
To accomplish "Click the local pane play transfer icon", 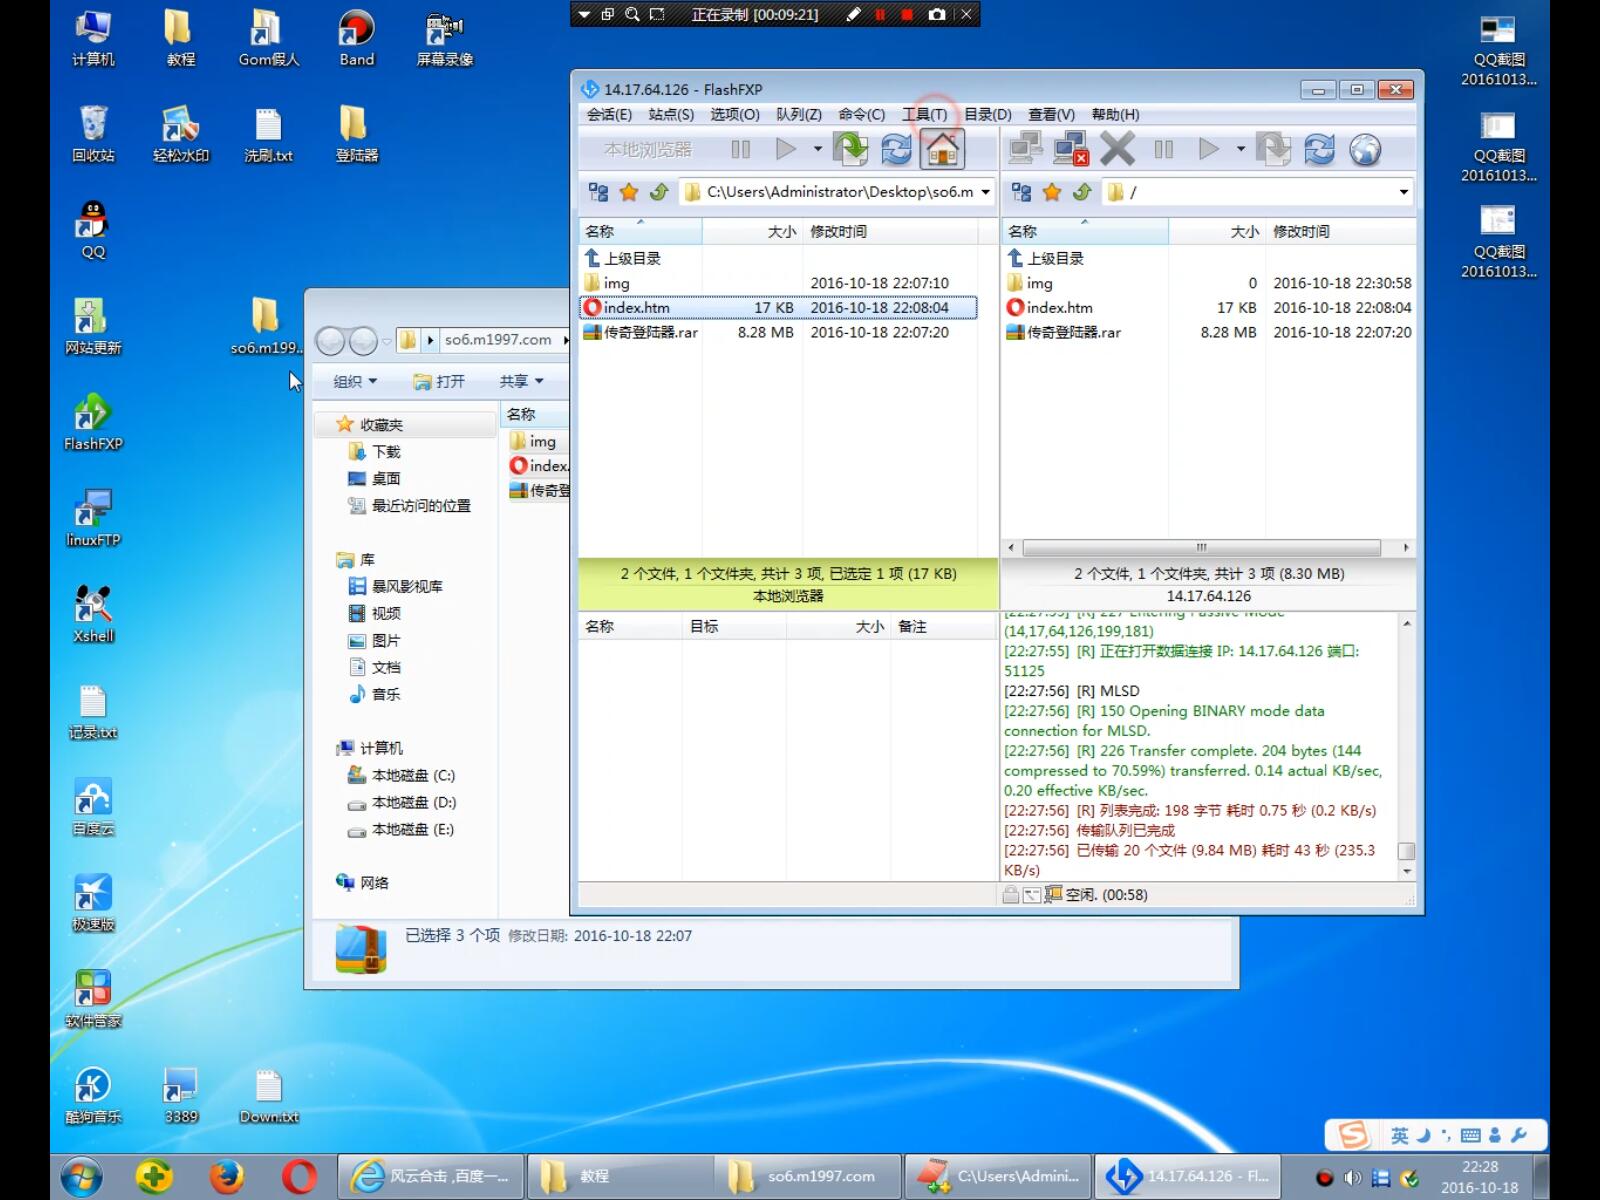I will coord(786,149).
